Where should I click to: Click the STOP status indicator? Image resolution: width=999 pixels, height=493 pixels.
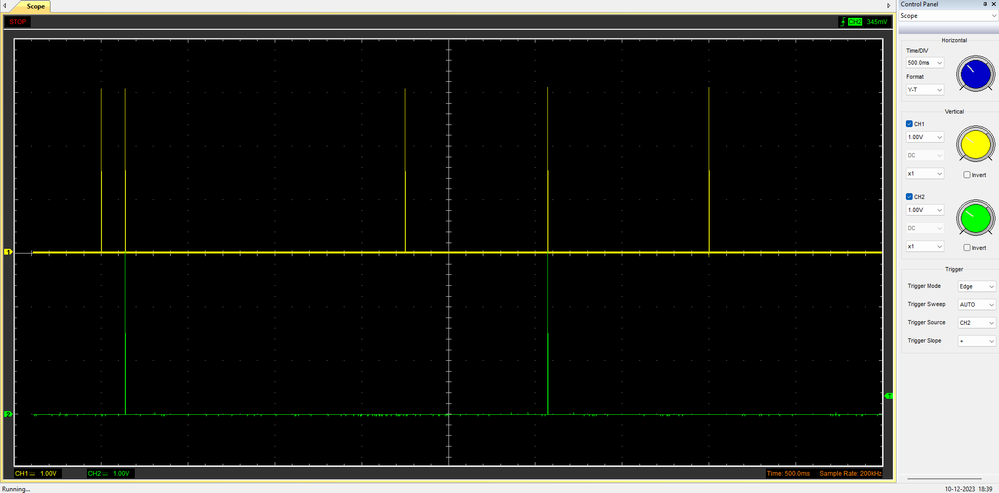point(18,22)
